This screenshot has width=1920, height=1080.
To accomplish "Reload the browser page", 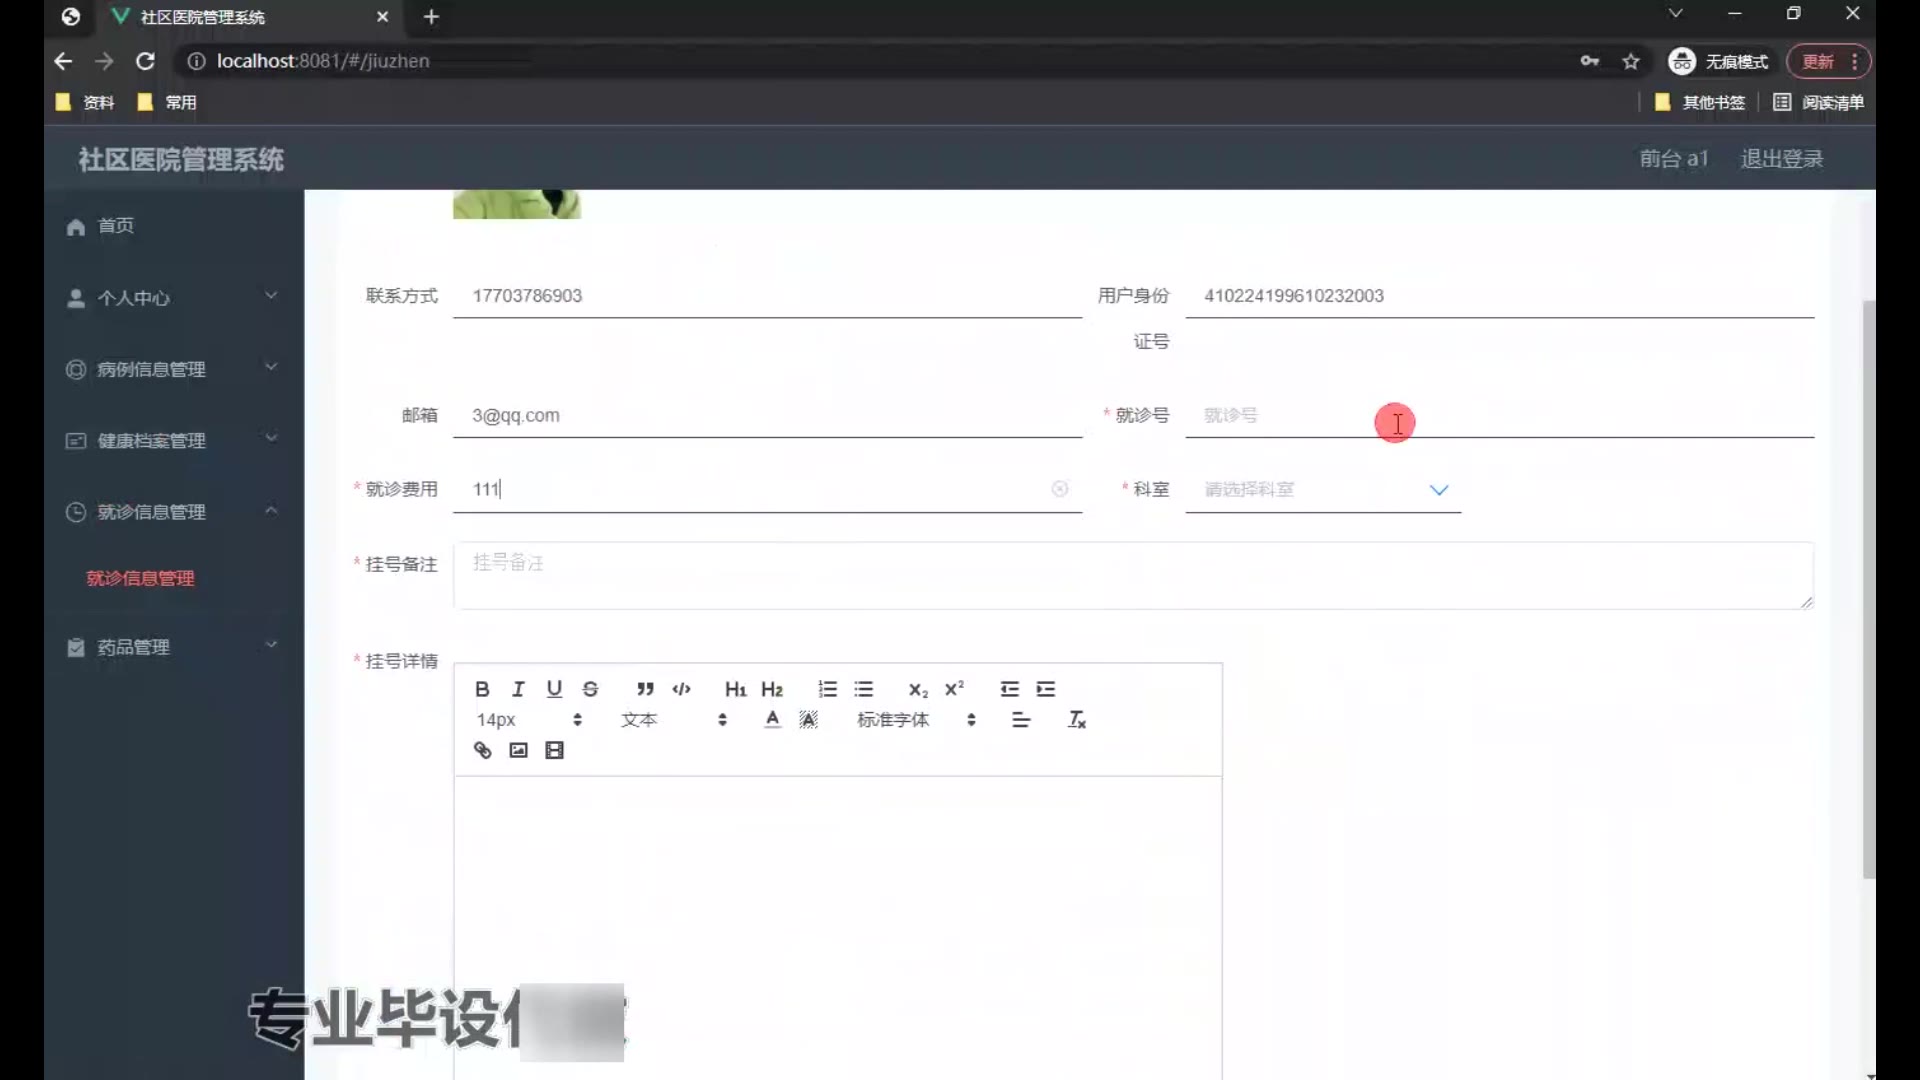I will click(x=145, y=61).
